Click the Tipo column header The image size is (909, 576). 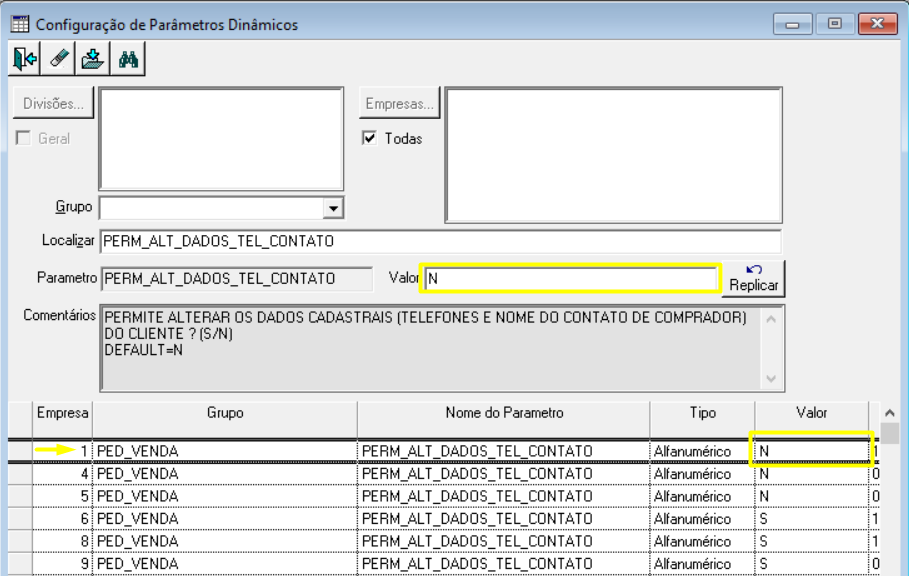pyautogui.click(x=703, y=419)
